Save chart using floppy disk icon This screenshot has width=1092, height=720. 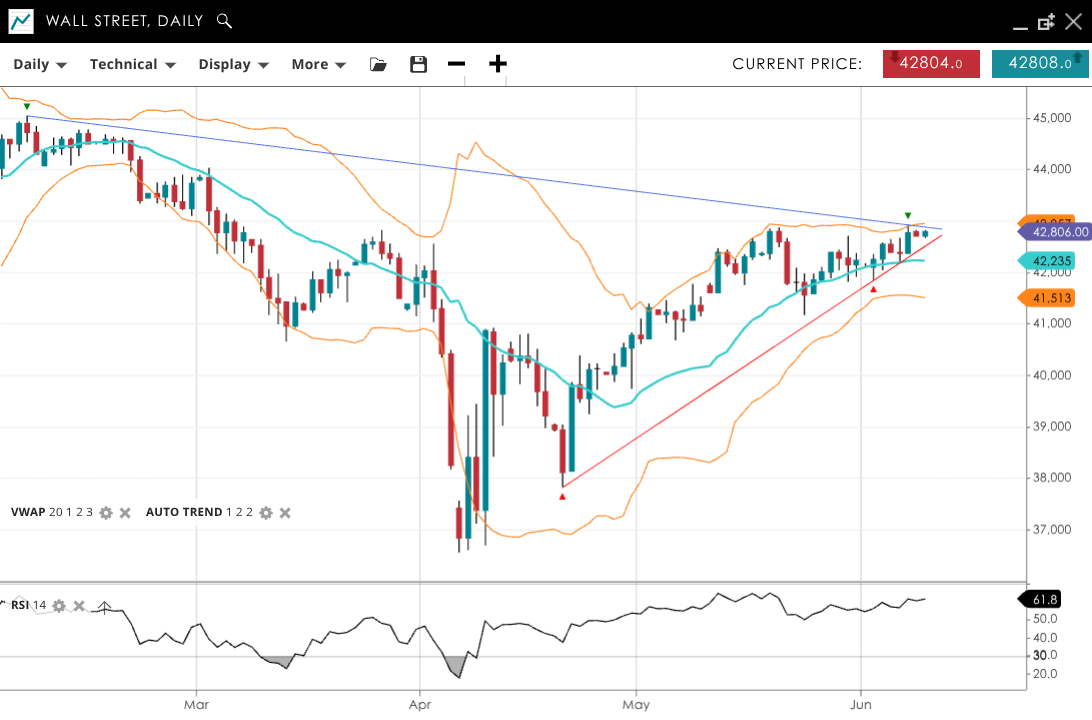[418, 64]
